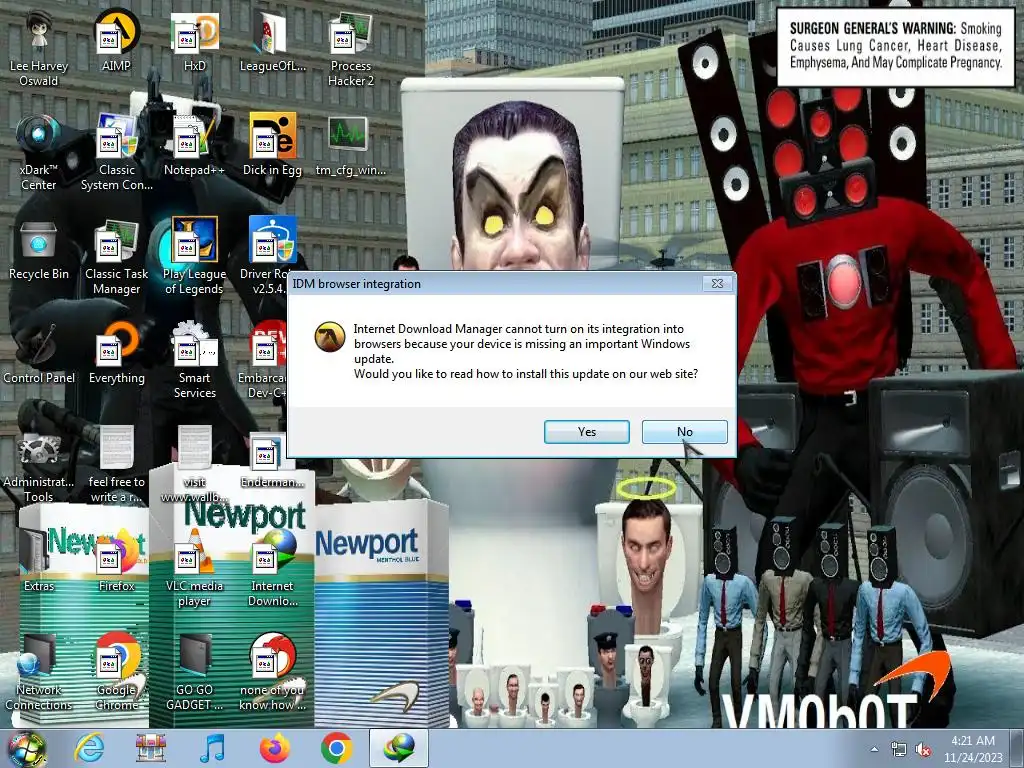Screen dimensions: 1024x768
Task: Select the Google Chrome desktop shortcut
Action: (116, 673)
